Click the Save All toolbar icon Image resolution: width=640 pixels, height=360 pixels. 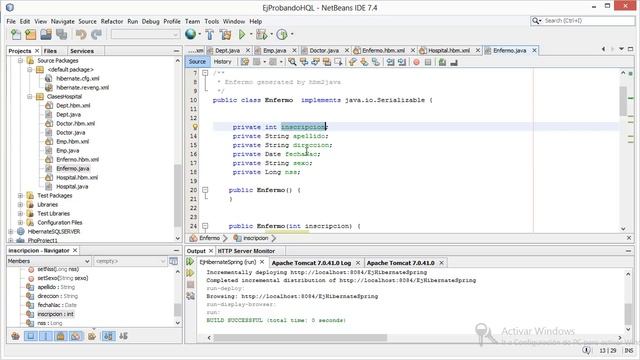click(x=61, y=35)
